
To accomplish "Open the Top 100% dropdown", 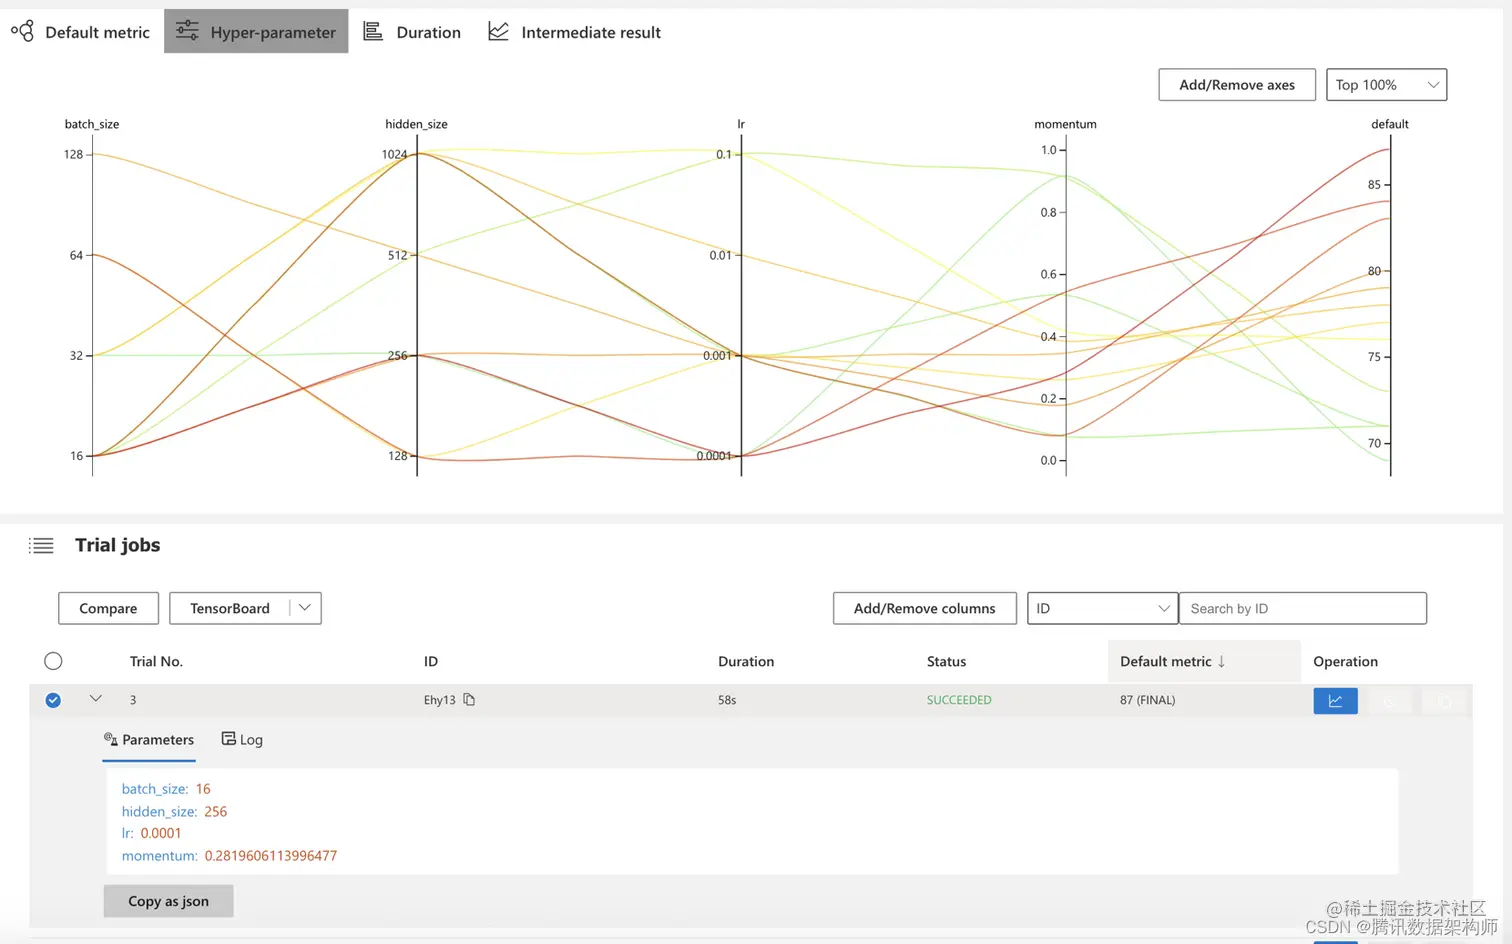I will pos(1386,85).
